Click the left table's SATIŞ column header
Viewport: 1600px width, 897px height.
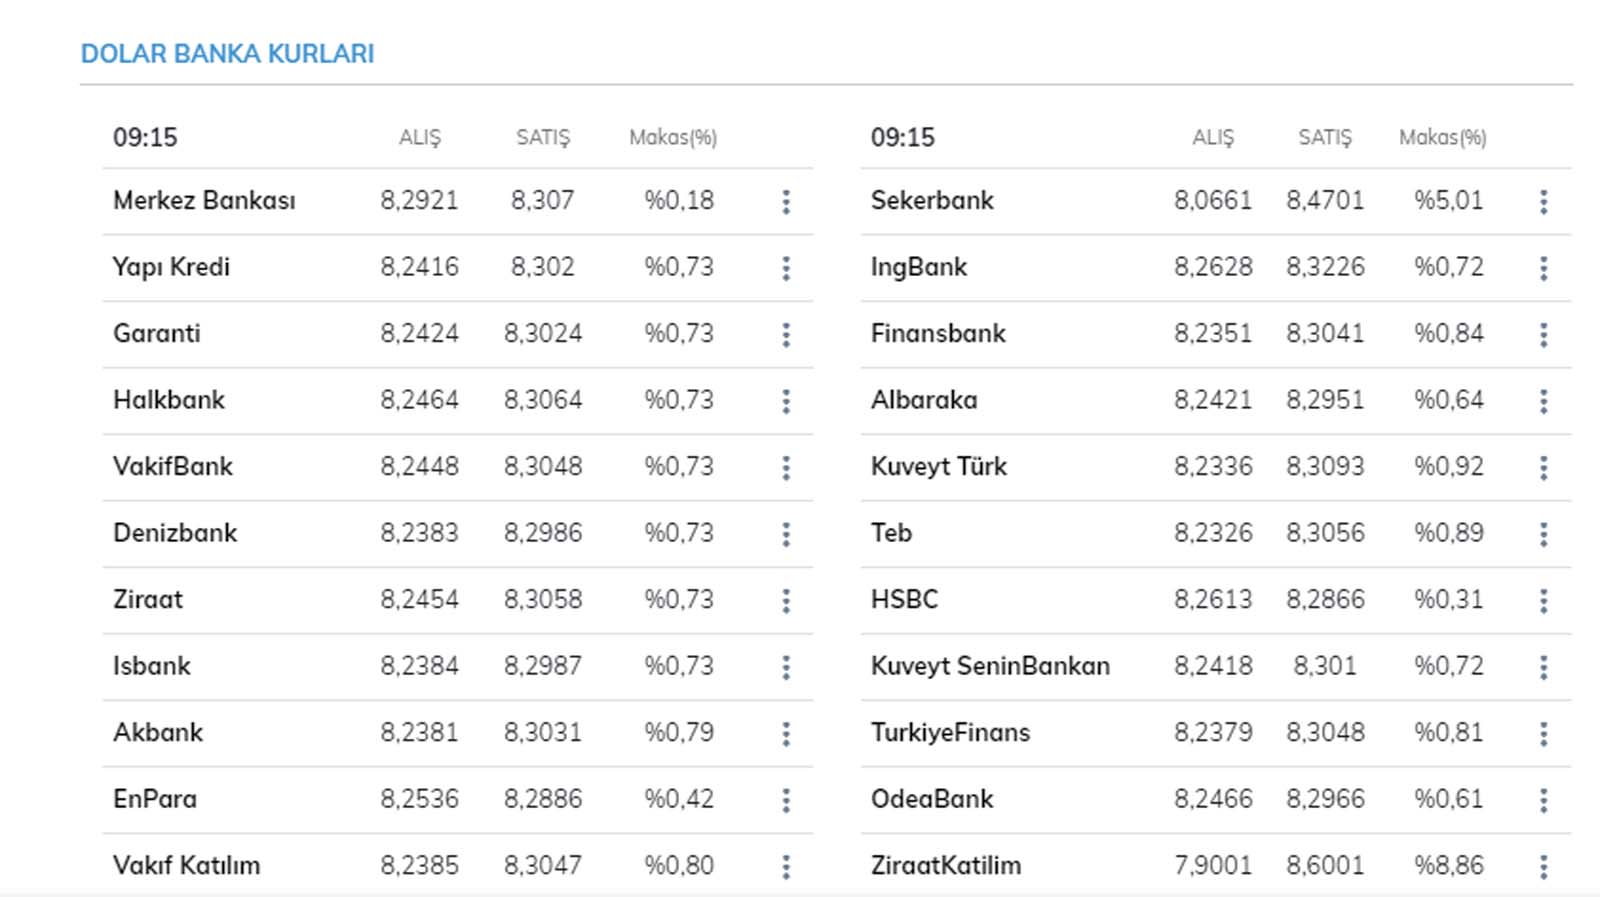click(x=543, y=138)
